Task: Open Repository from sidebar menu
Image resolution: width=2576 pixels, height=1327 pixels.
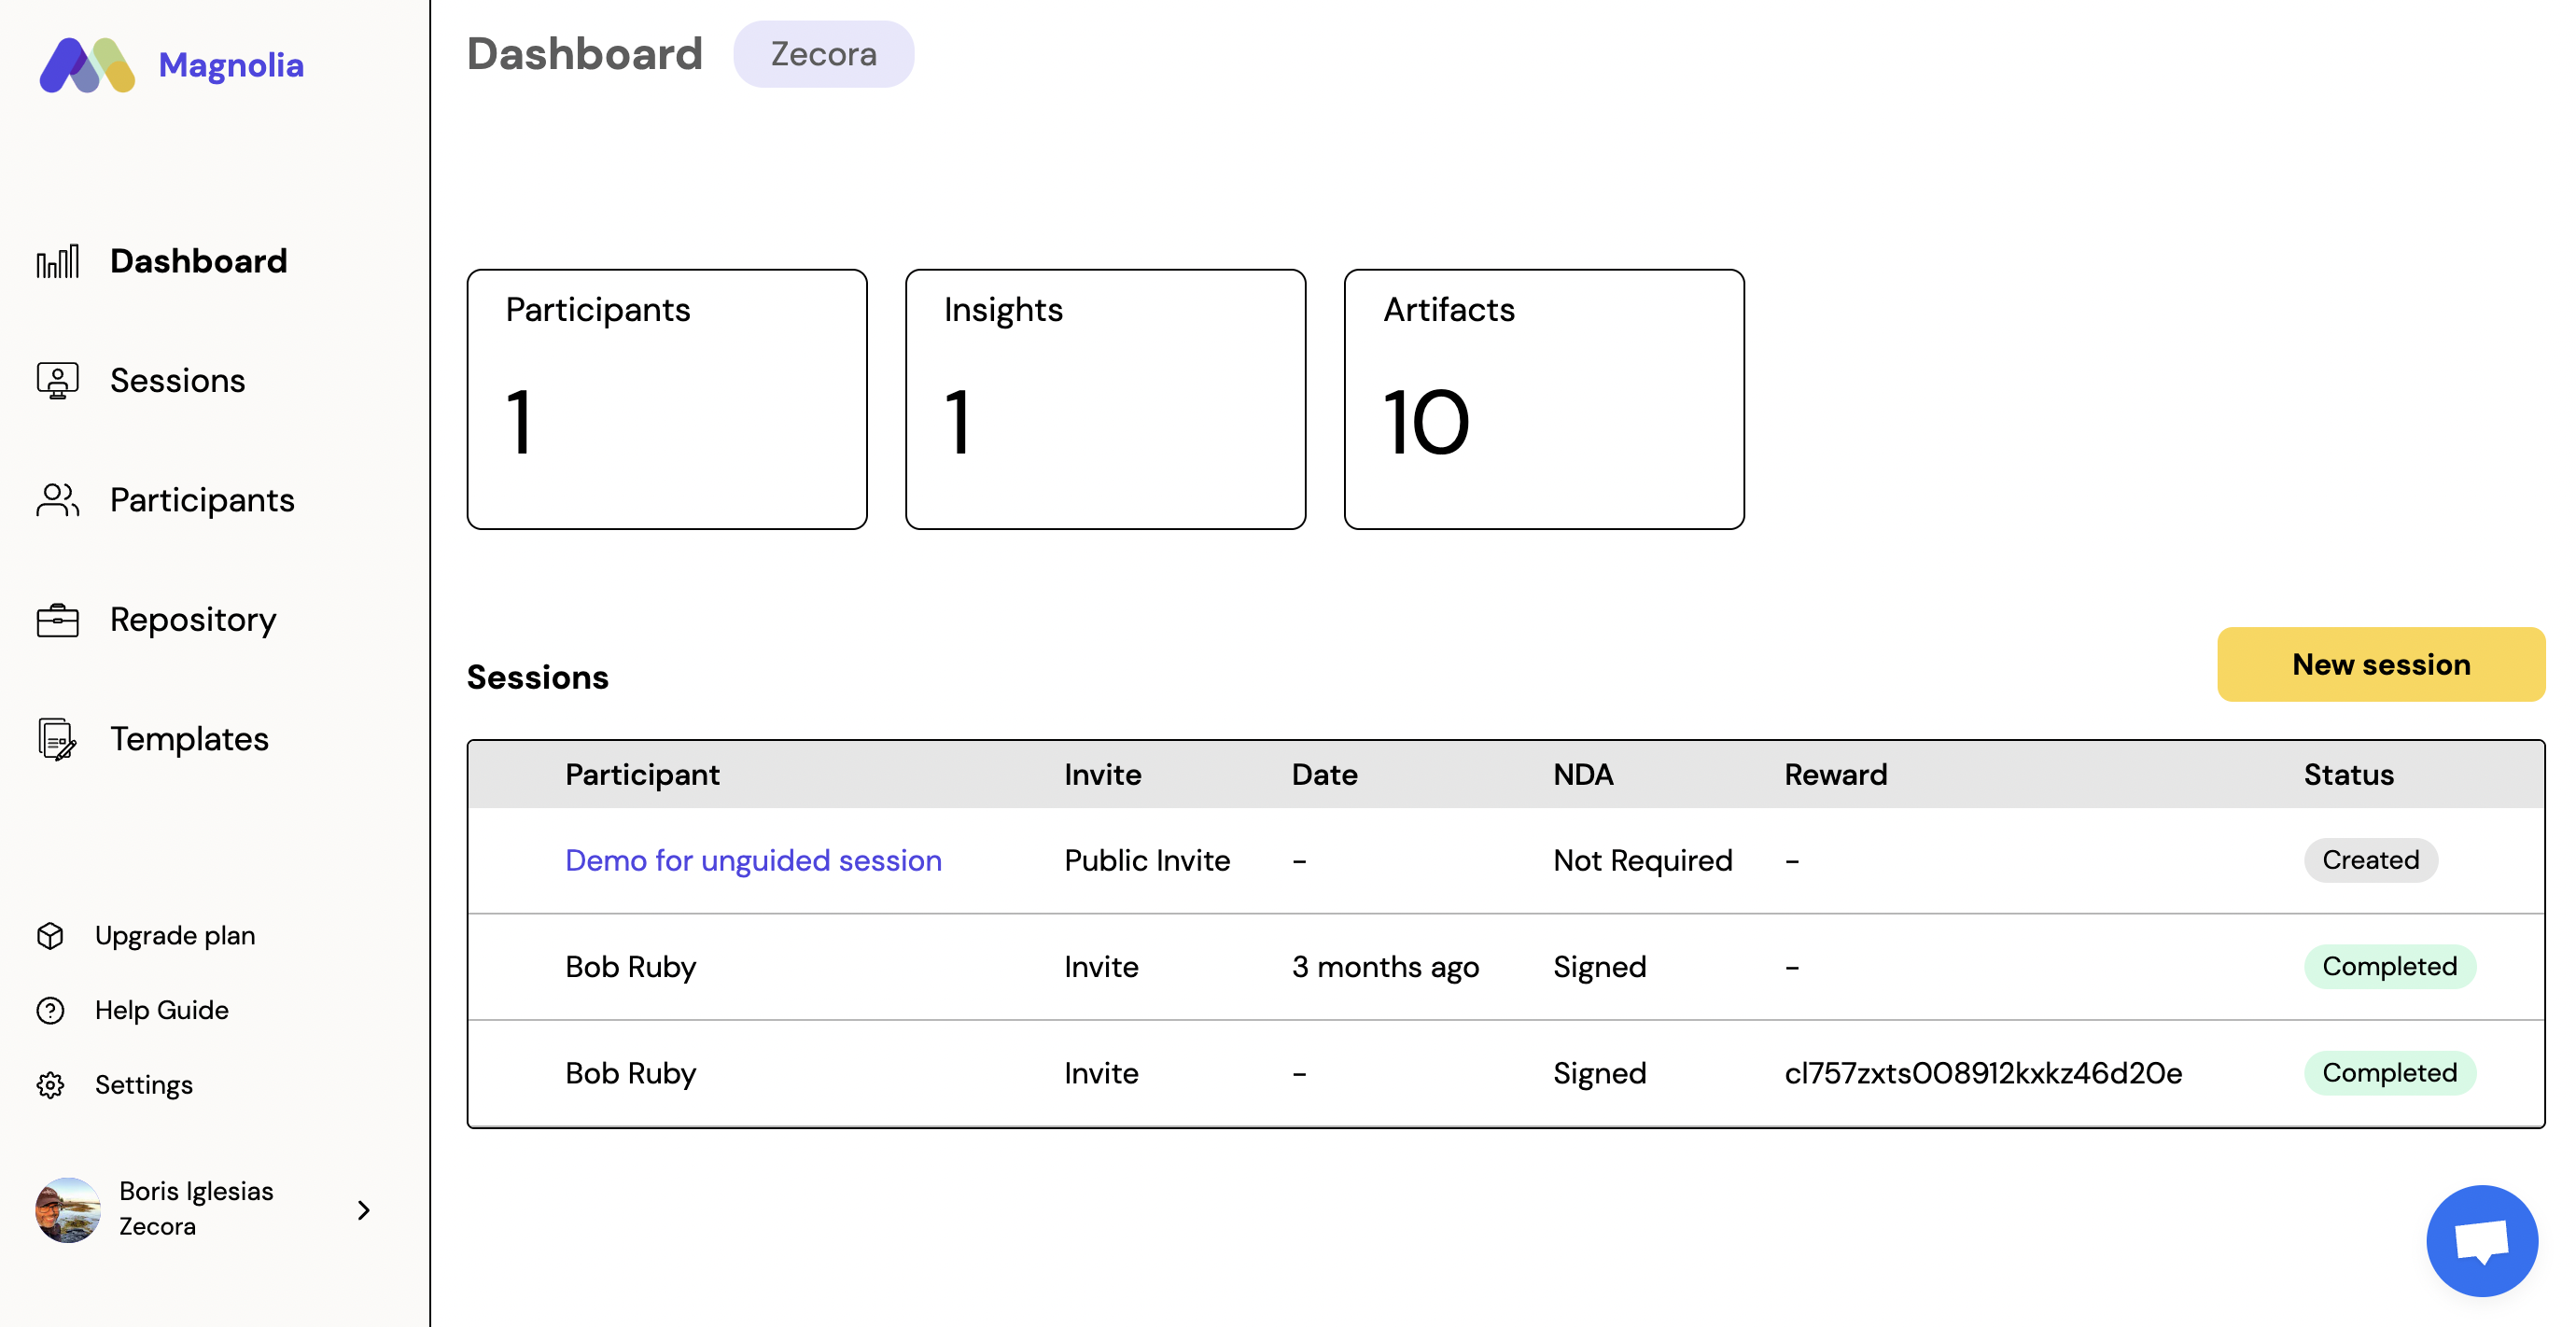Action: point(193,620)
